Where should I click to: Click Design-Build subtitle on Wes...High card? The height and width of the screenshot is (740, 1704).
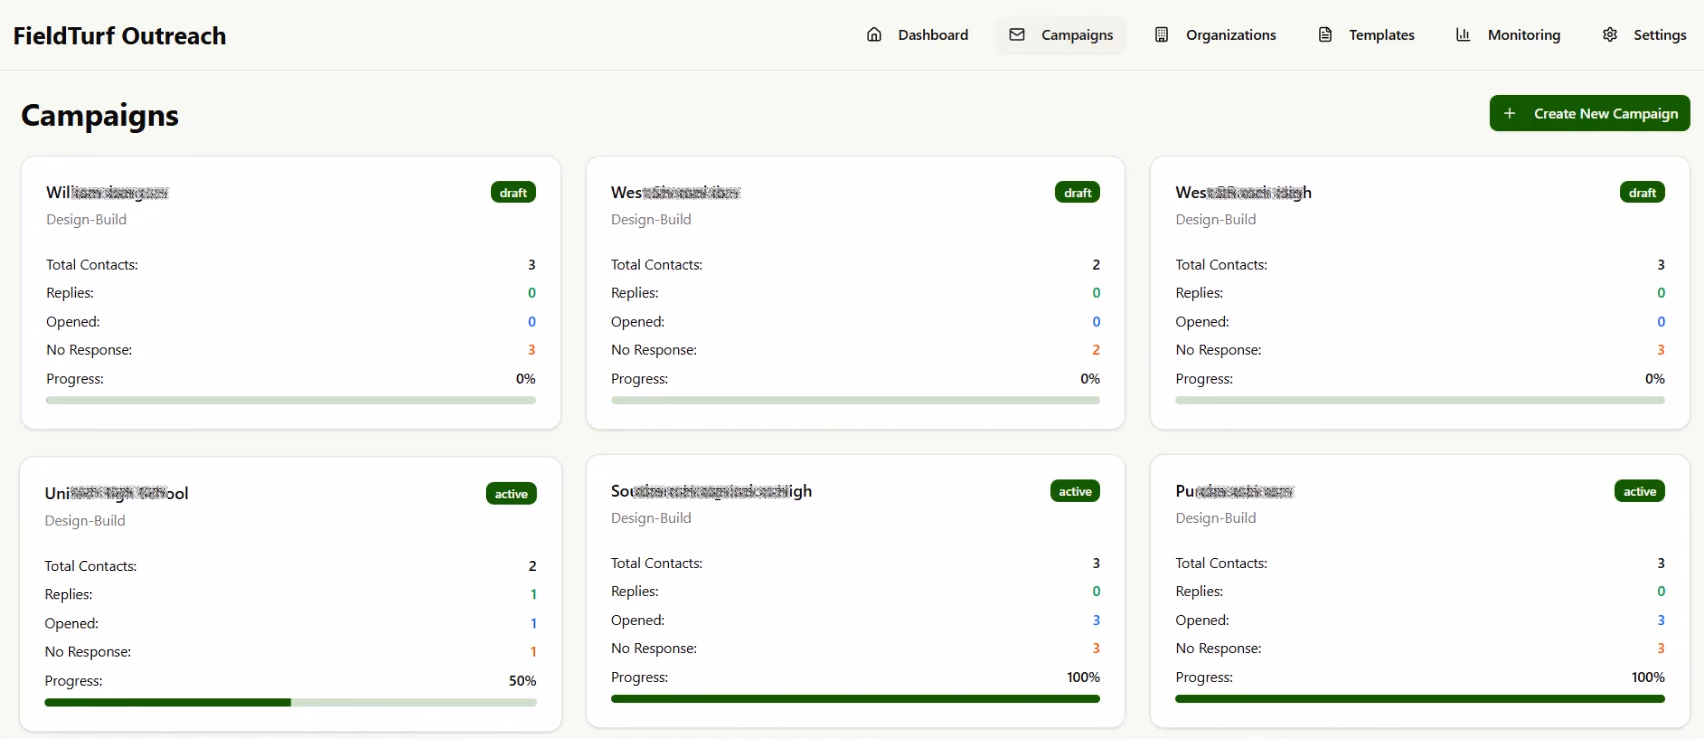1216,219
